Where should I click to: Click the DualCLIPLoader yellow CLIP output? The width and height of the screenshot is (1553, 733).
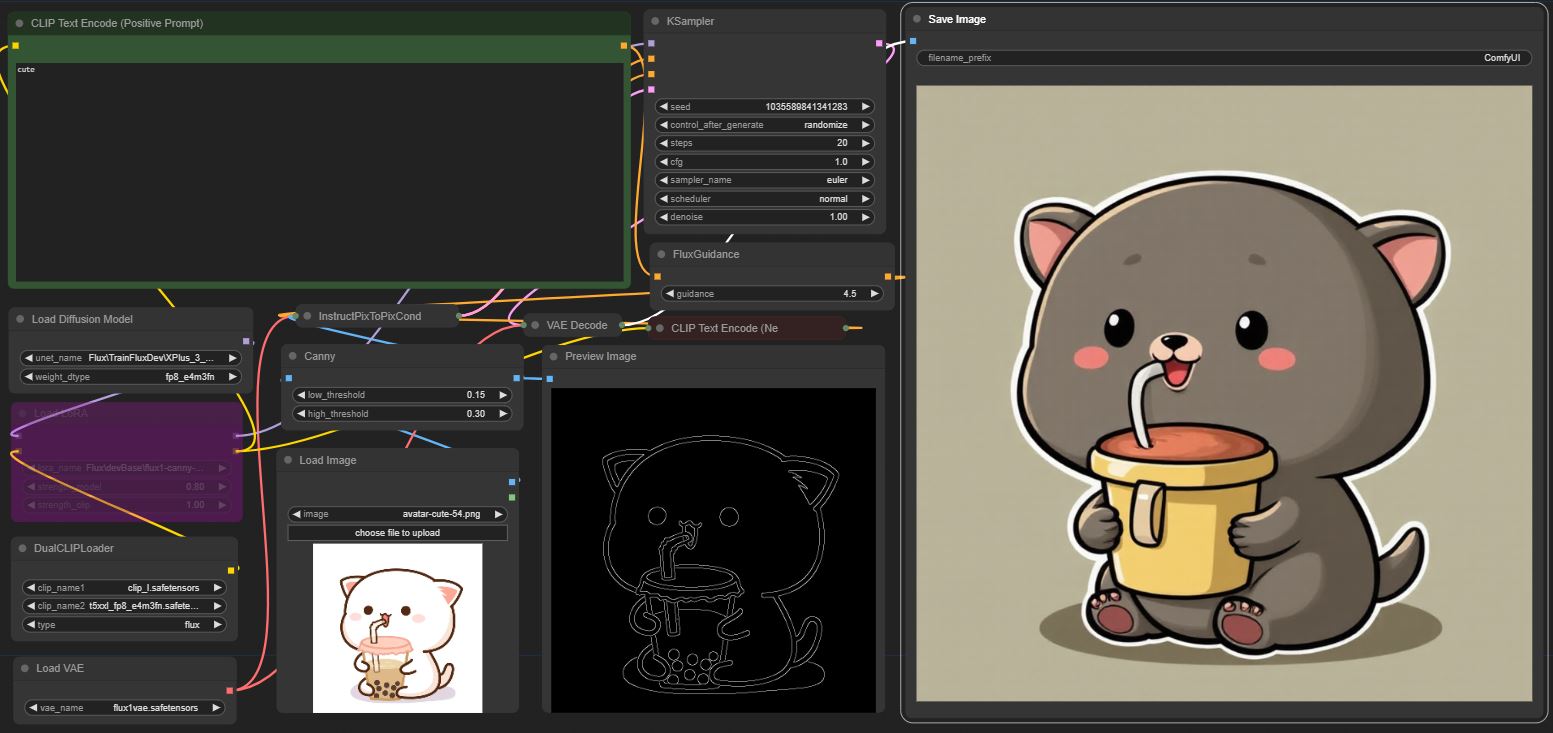(x=231, y=570)
